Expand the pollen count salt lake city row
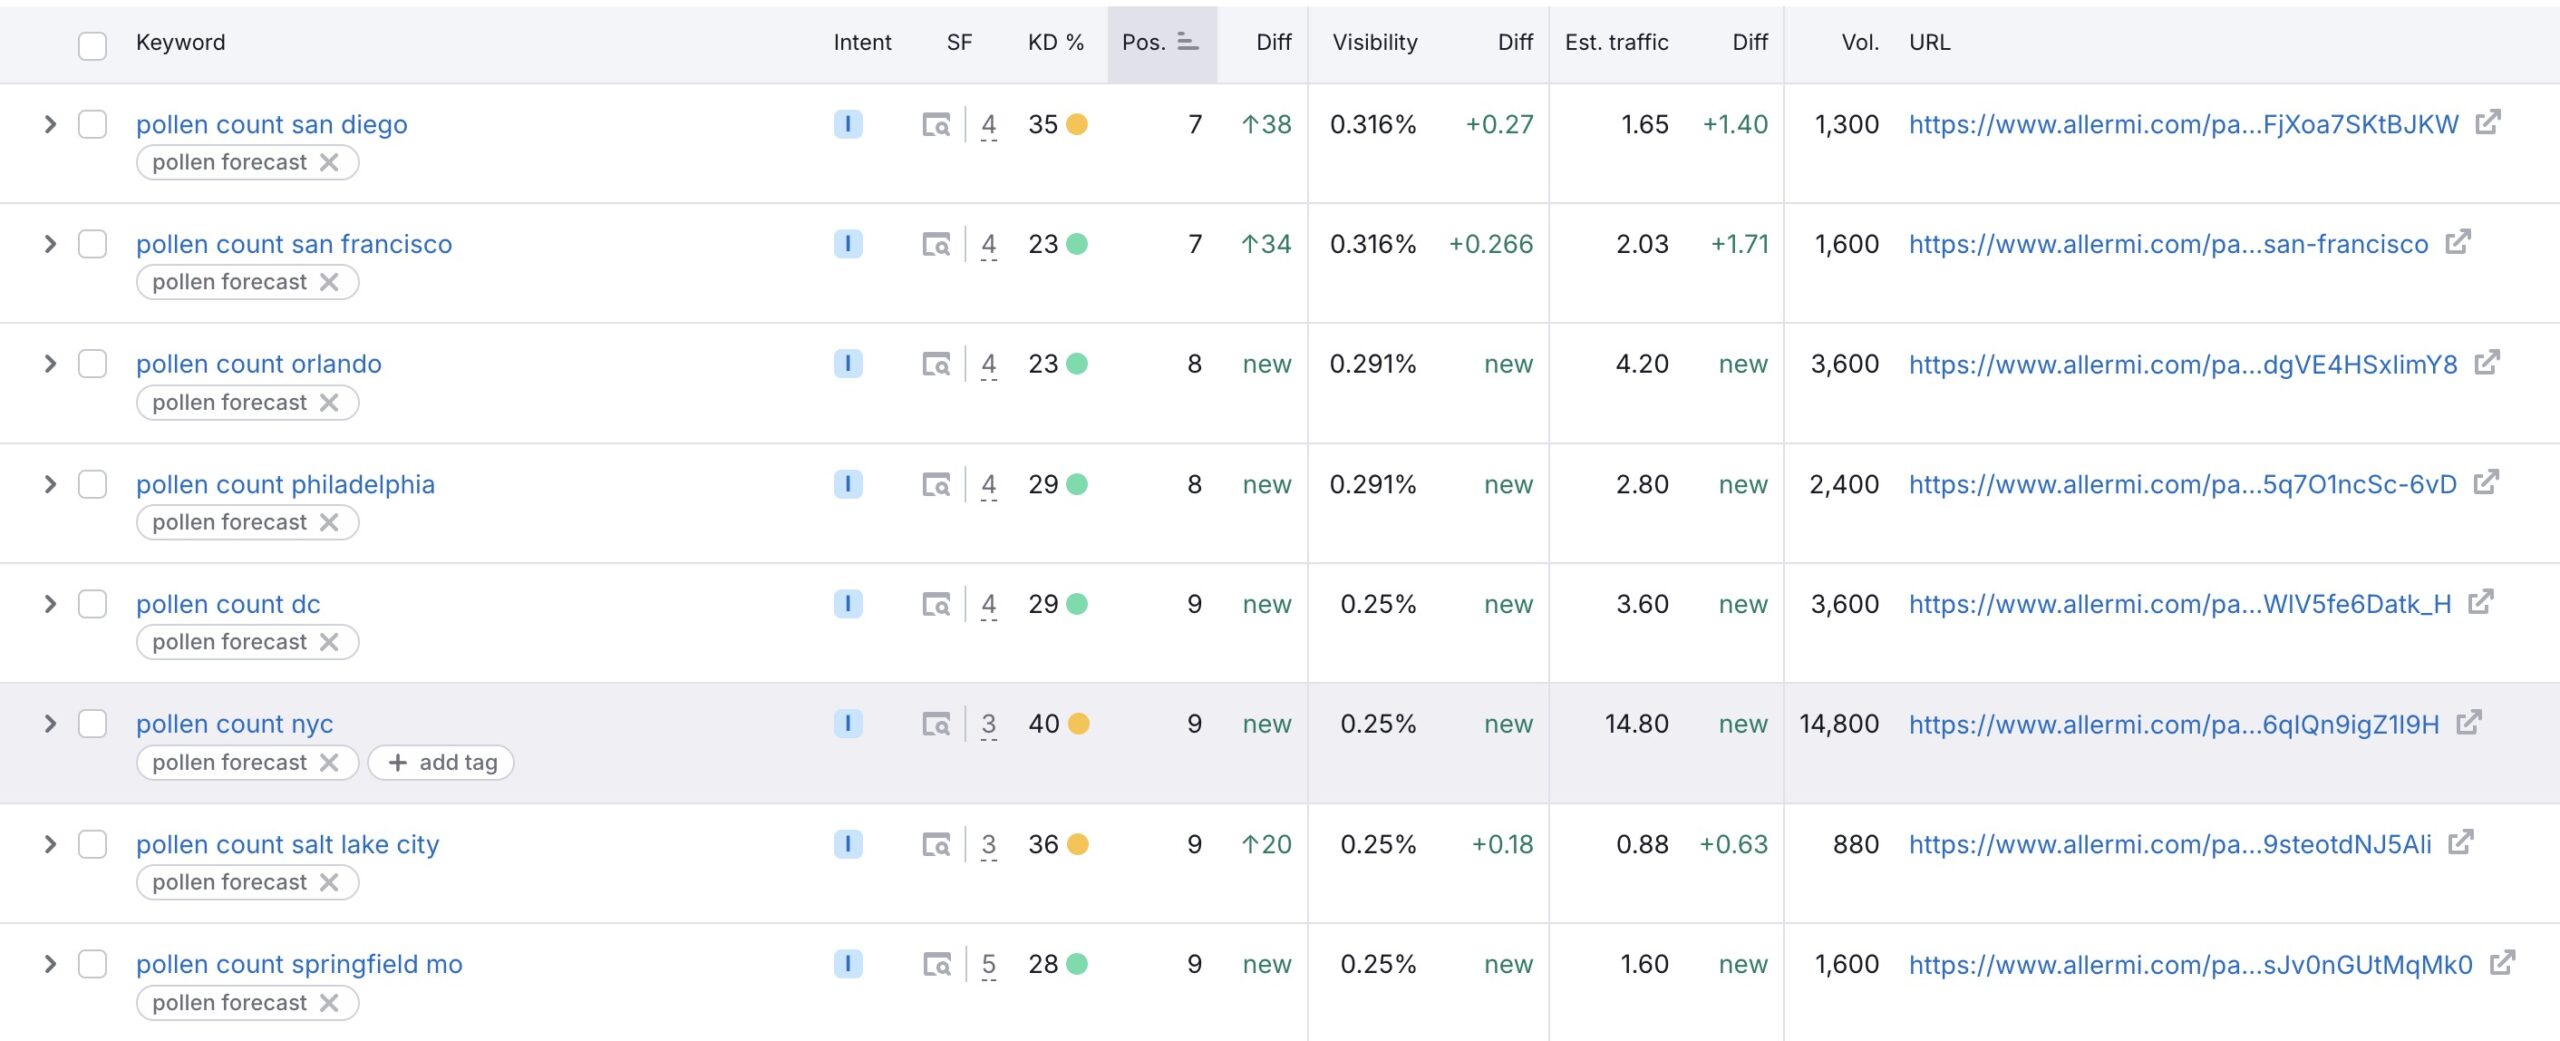Image resolution: width=2560 pixels, height=1041 pixels. click(x=50, y=844)
